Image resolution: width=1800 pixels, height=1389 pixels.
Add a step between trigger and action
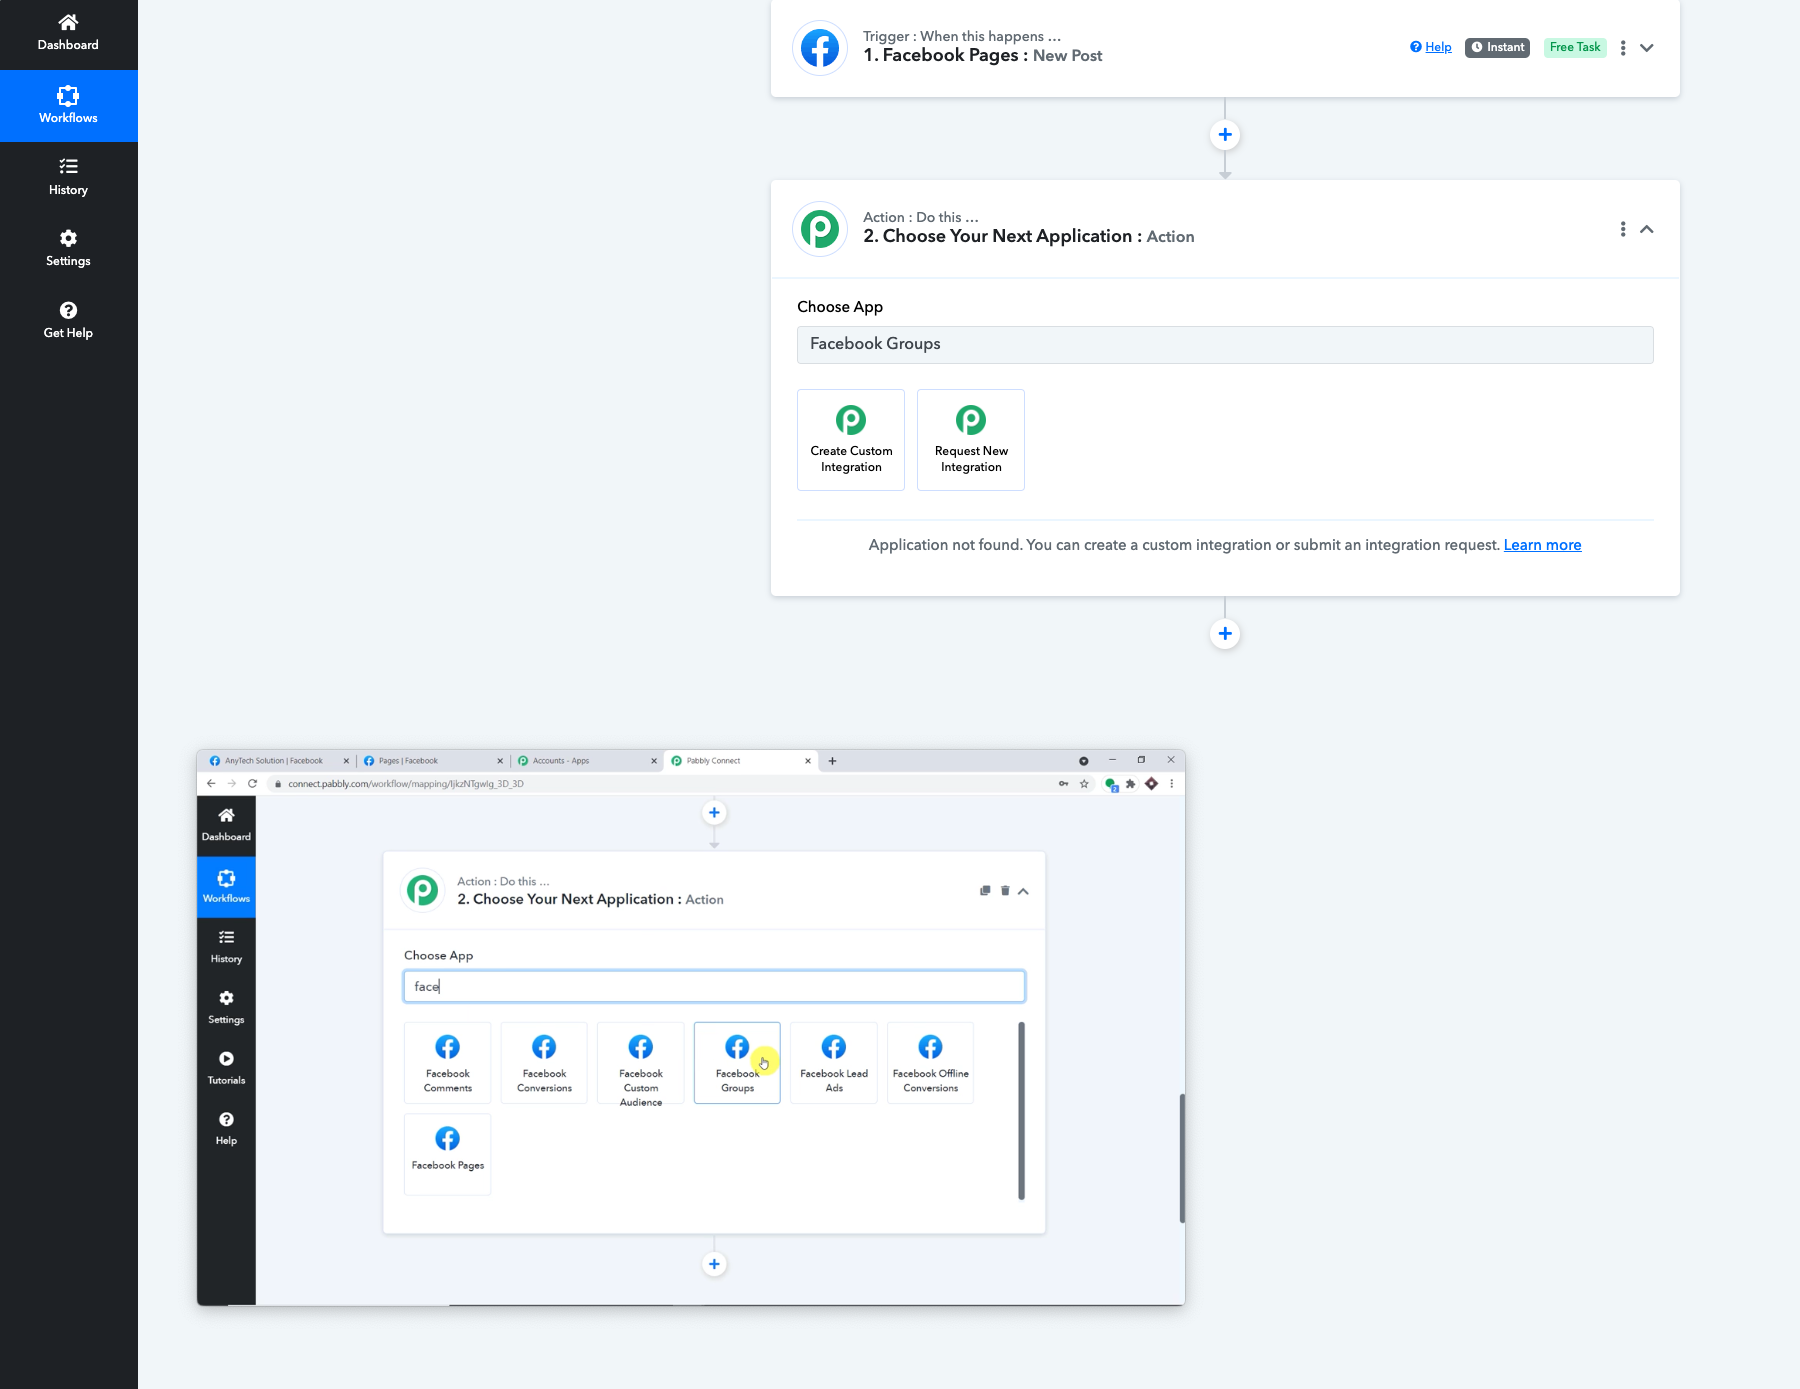pyautogui.click(x=1225, y=135)
